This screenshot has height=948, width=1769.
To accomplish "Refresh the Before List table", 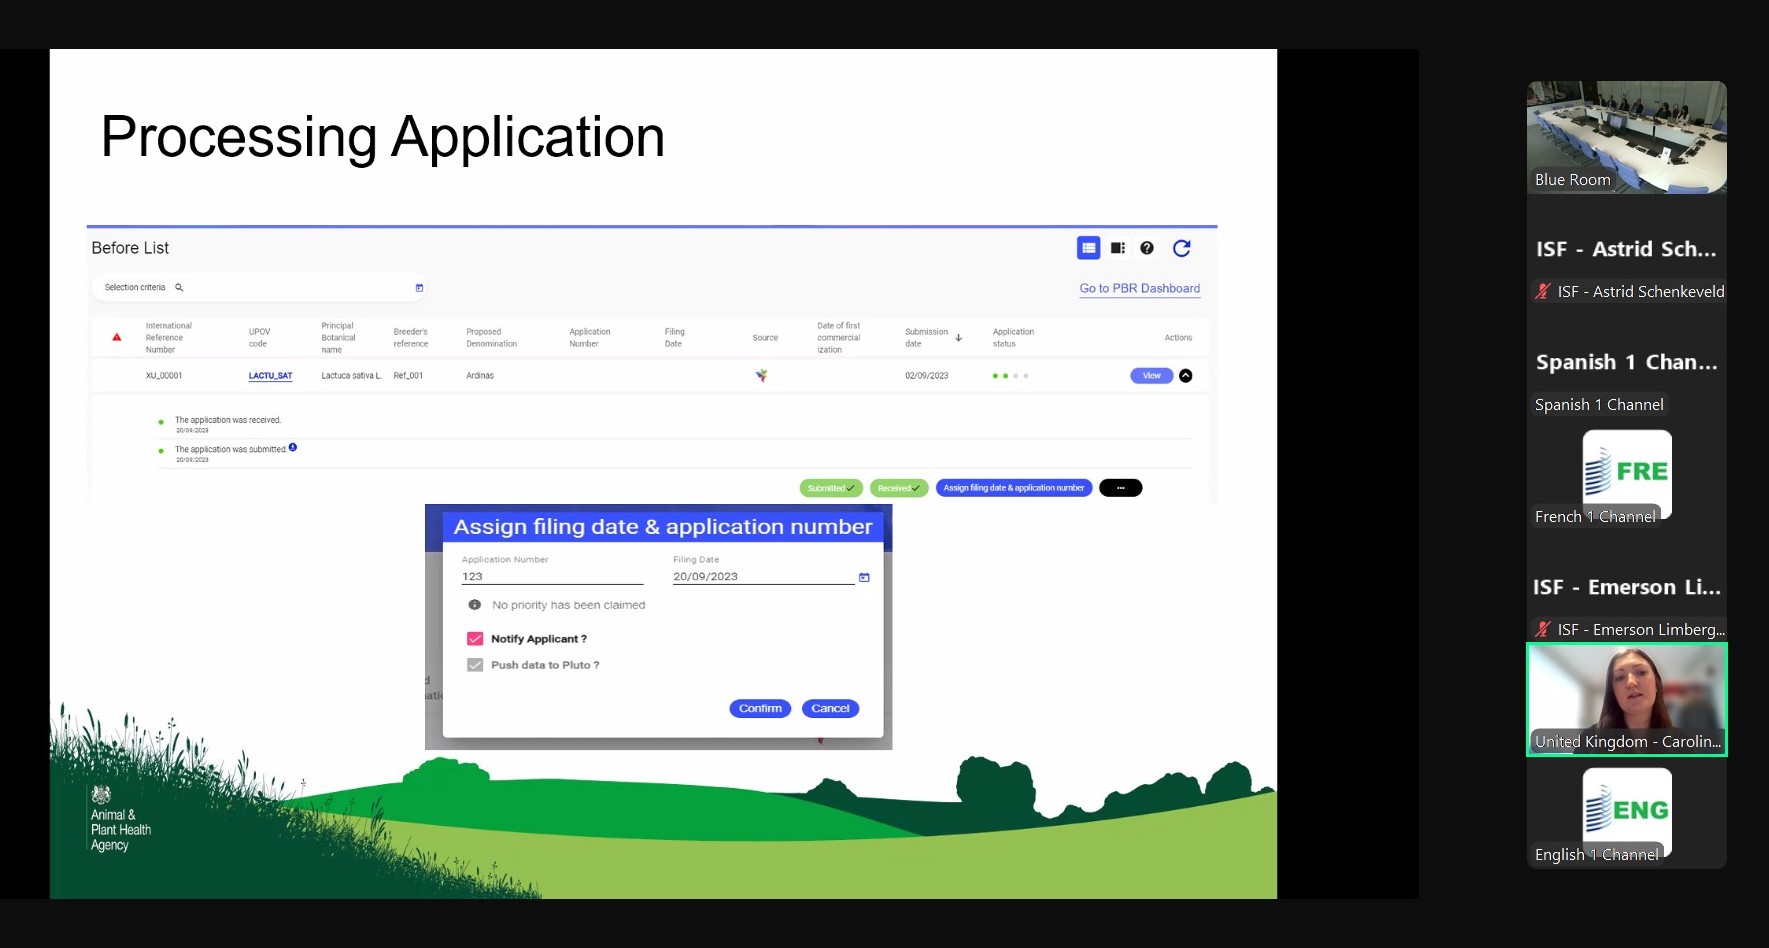I will (x=1181, y=248).
